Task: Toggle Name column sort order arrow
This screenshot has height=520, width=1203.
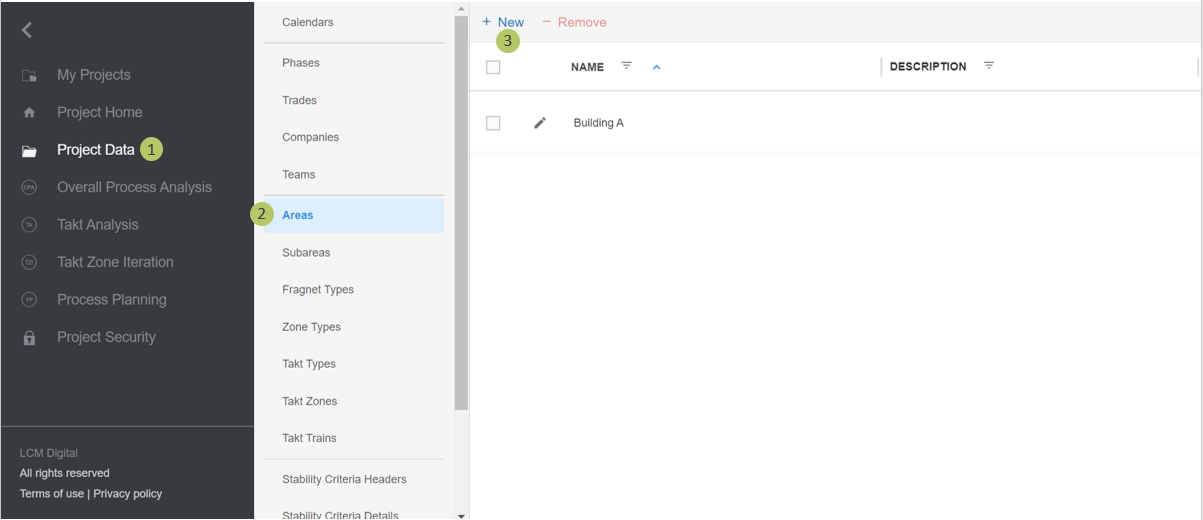Action: 657,67
